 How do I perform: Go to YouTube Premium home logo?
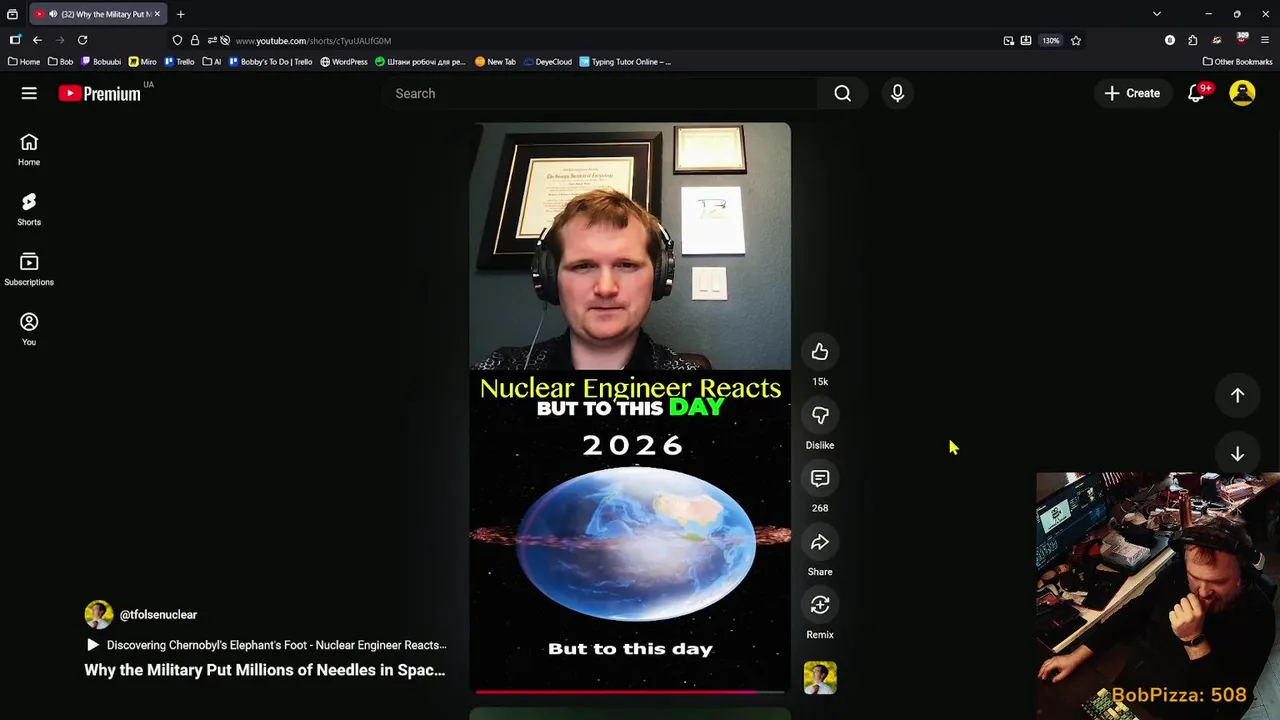point(99,93)
